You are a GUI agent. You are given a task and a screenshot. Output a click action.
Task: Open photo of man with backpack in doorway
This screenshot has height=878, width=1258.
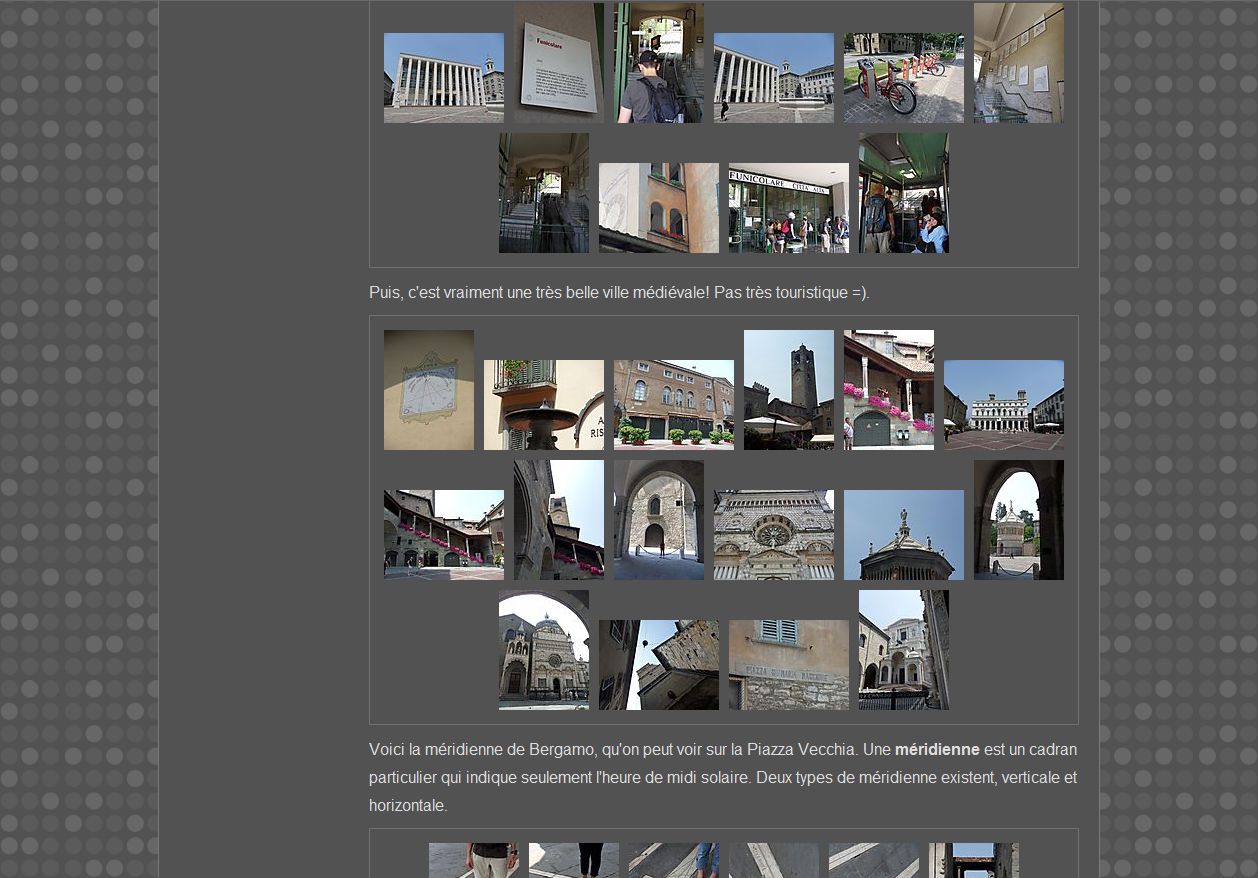[658, 63]
